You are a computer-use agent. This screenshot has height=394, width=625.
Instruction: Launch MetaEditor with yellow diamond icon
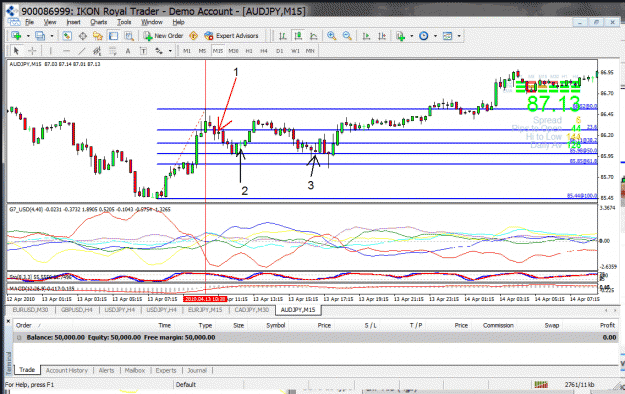click(194, 36)
